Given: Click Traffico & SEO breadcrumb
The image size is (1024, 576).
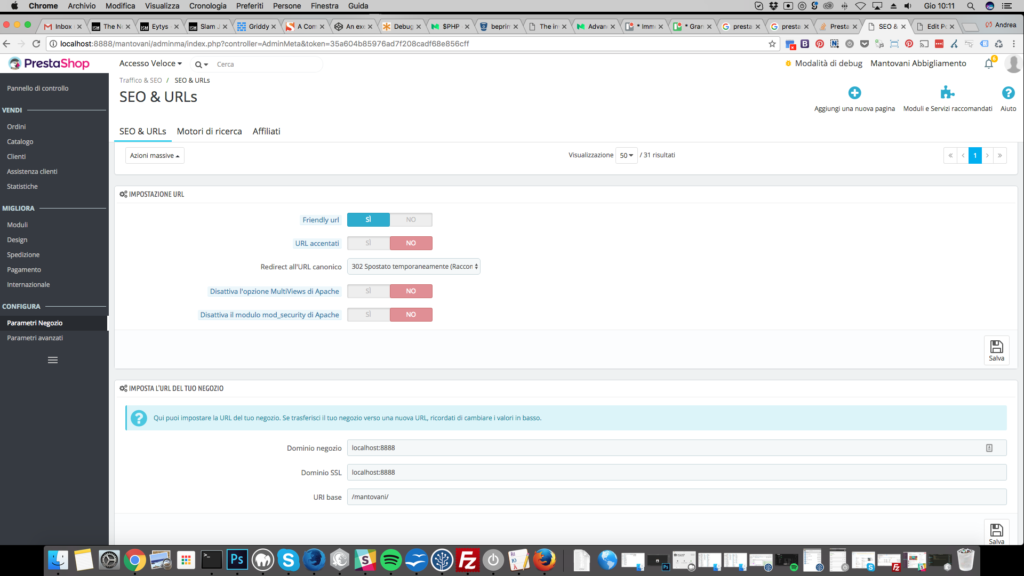Looking at the screenshot, I should [x=140, y=80].
